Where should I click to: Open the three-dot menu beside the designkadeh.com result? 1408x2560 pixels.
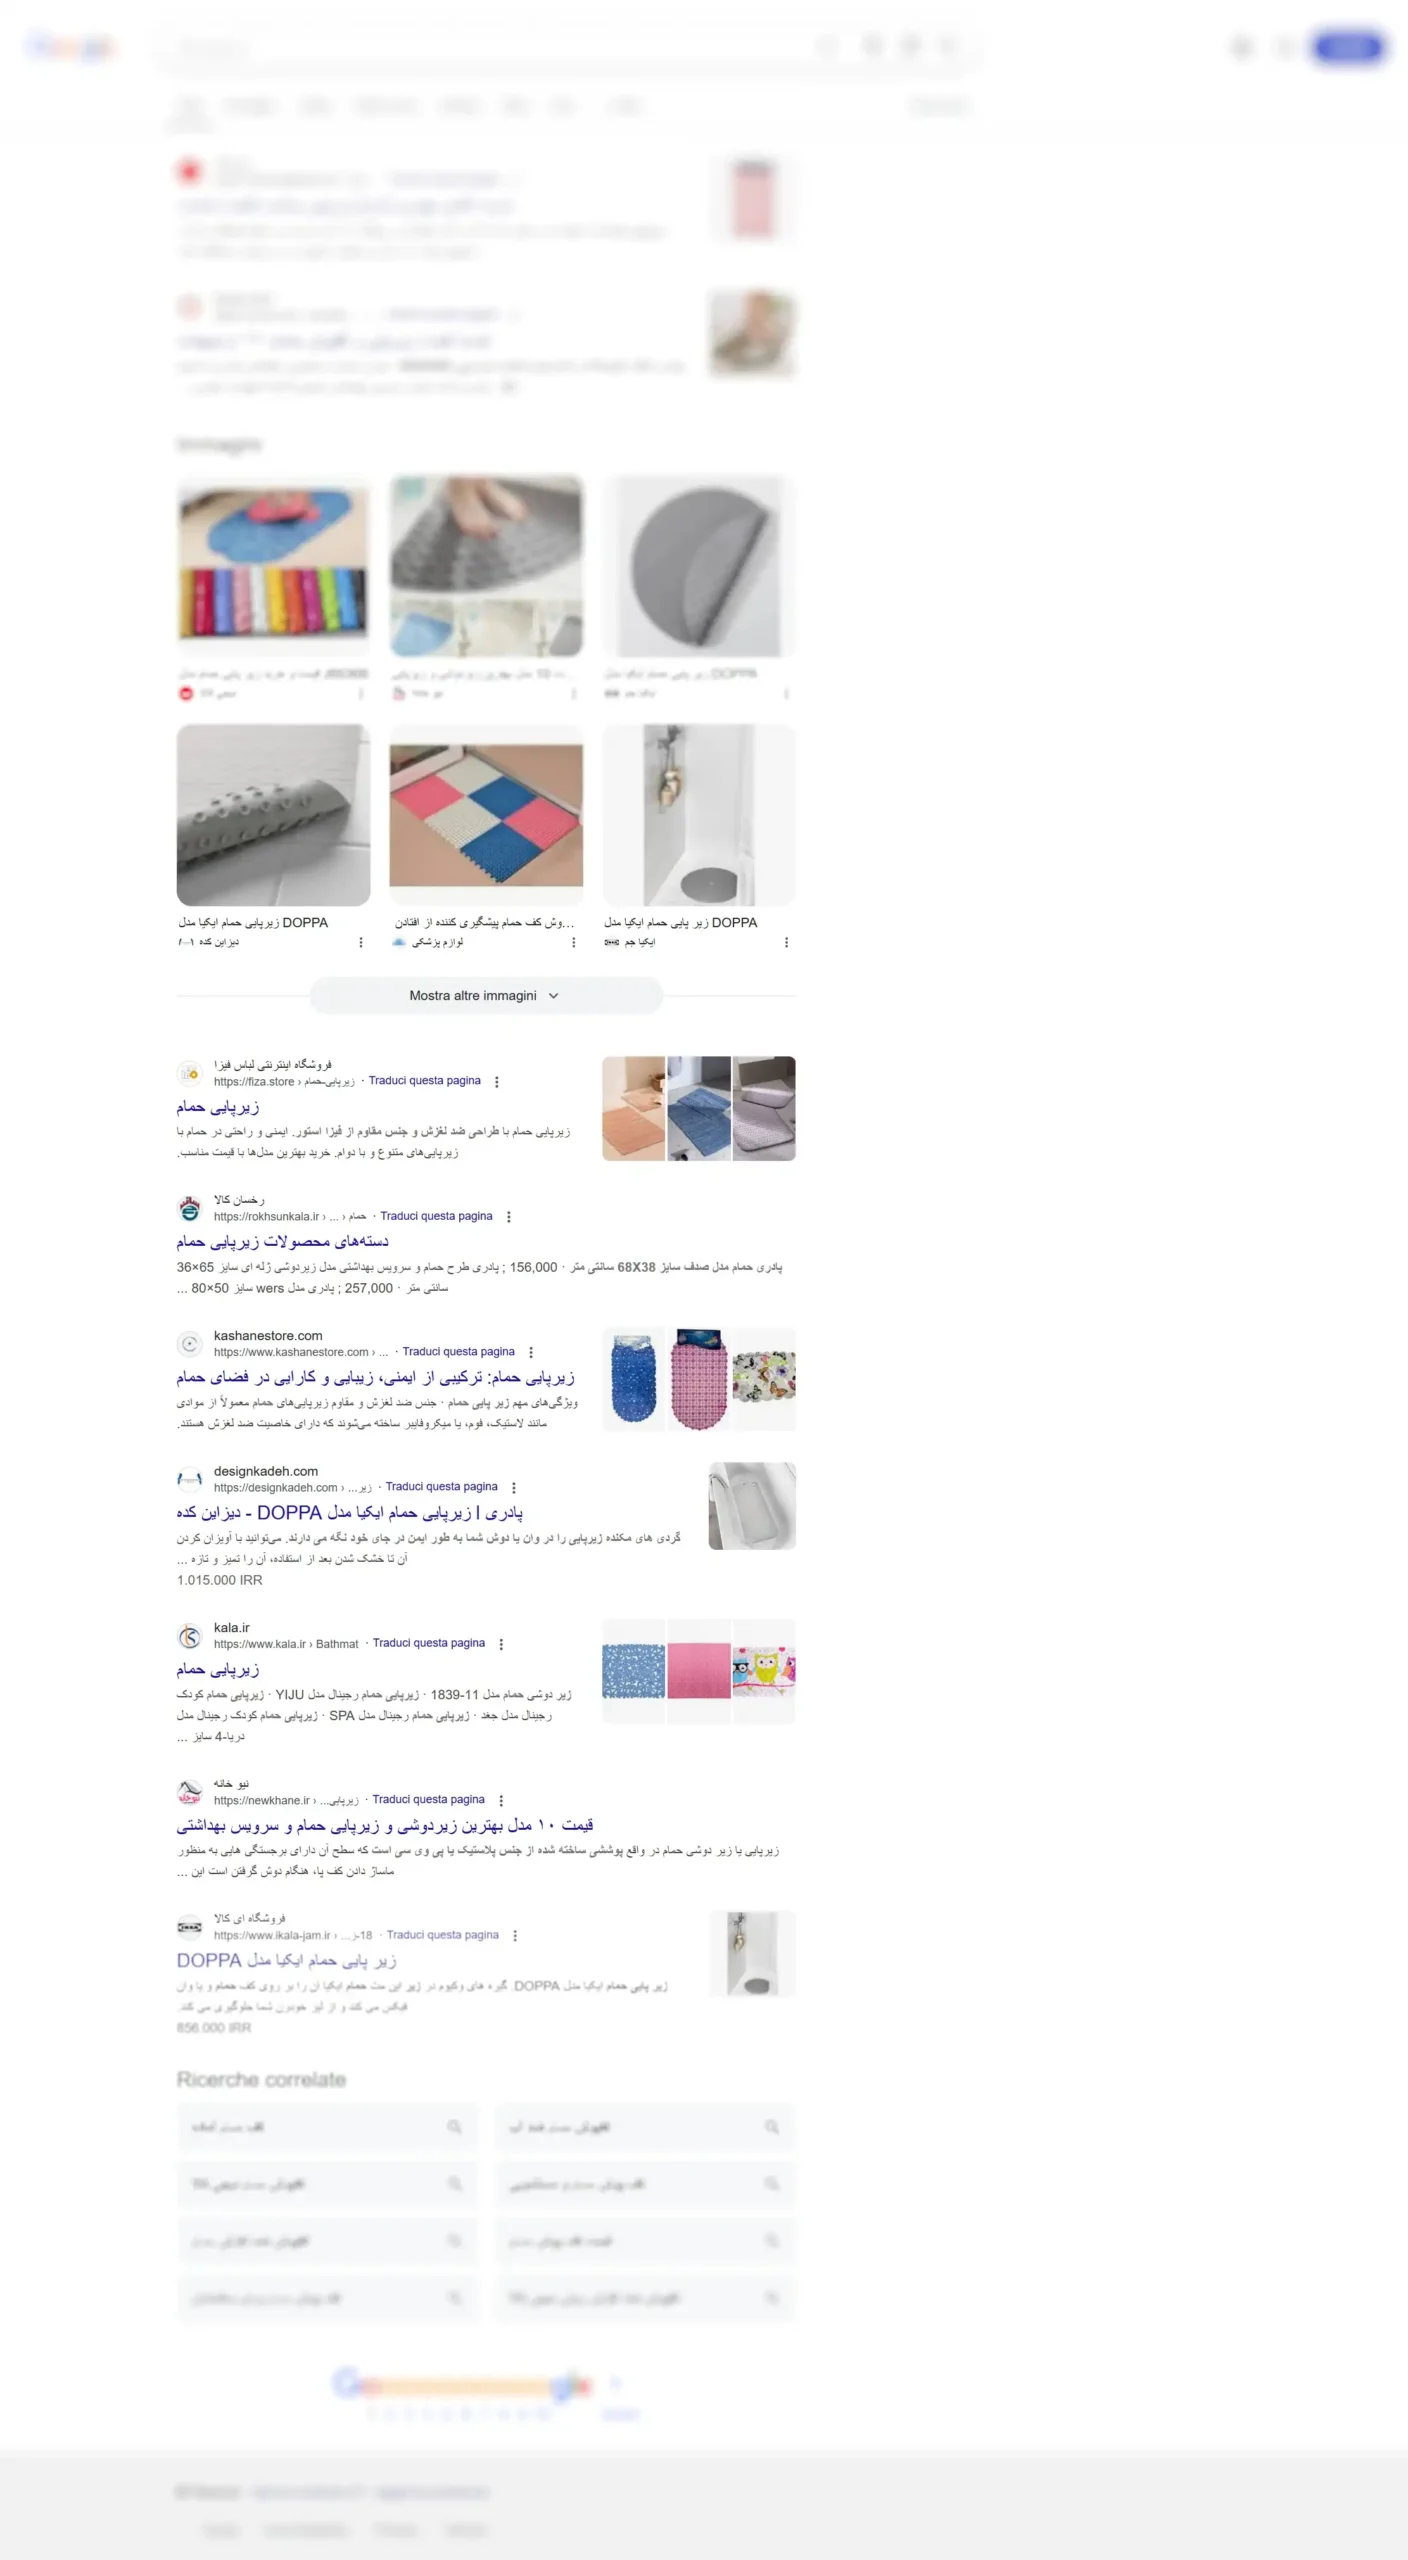514,1488
